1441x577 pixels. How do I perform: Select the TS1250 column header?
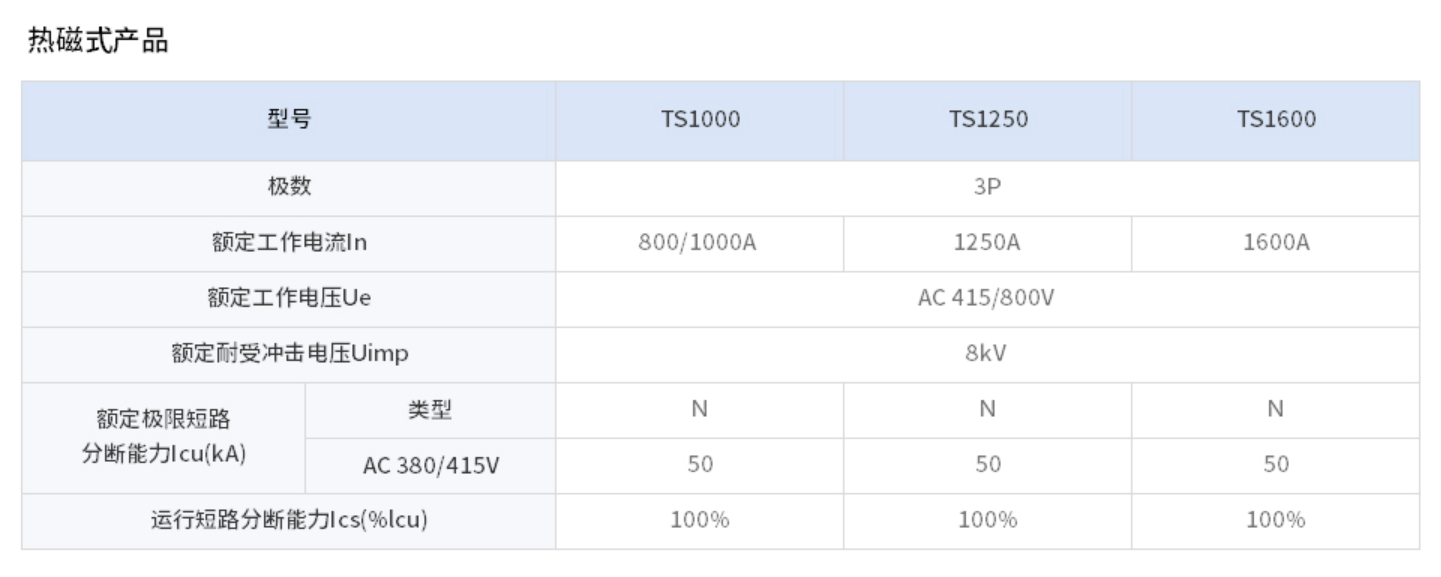click(987, 120)
